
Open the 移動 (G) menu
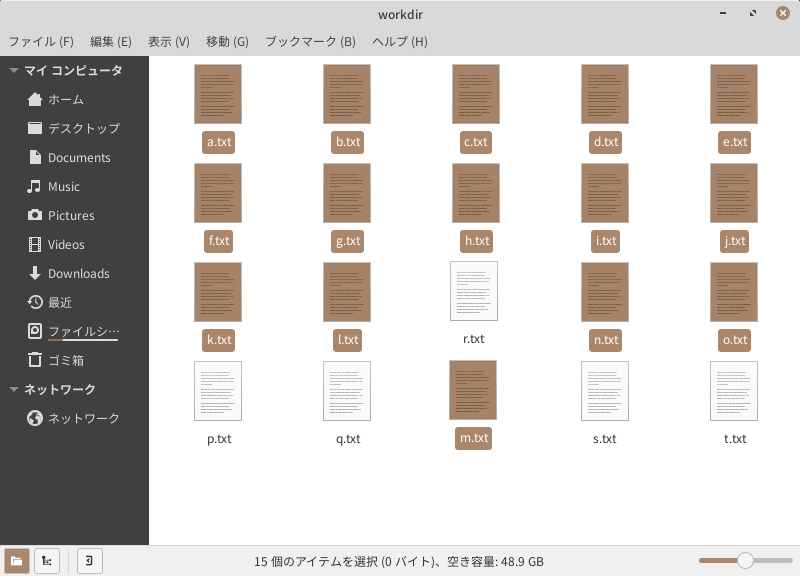227,41
